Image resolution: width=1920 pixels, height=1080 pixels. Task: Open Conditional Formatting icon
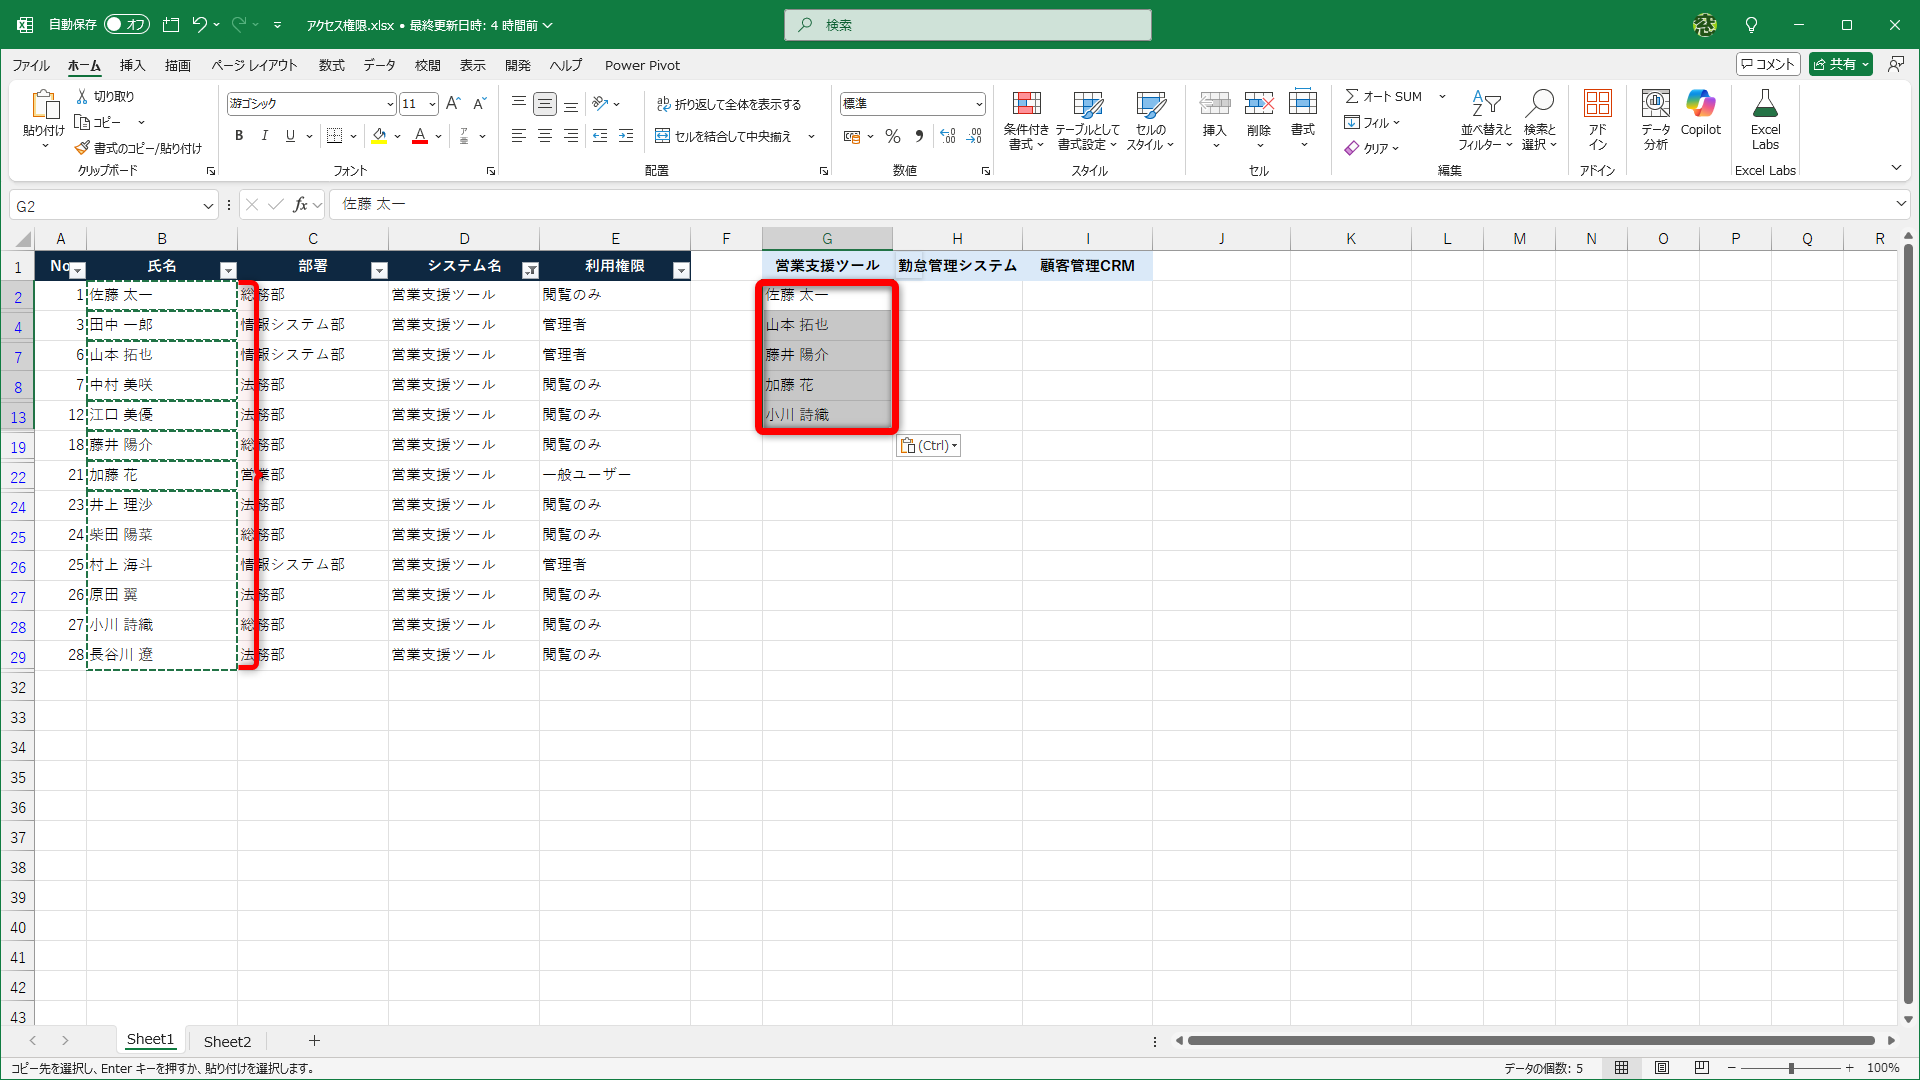click(x=1026, y=105)
